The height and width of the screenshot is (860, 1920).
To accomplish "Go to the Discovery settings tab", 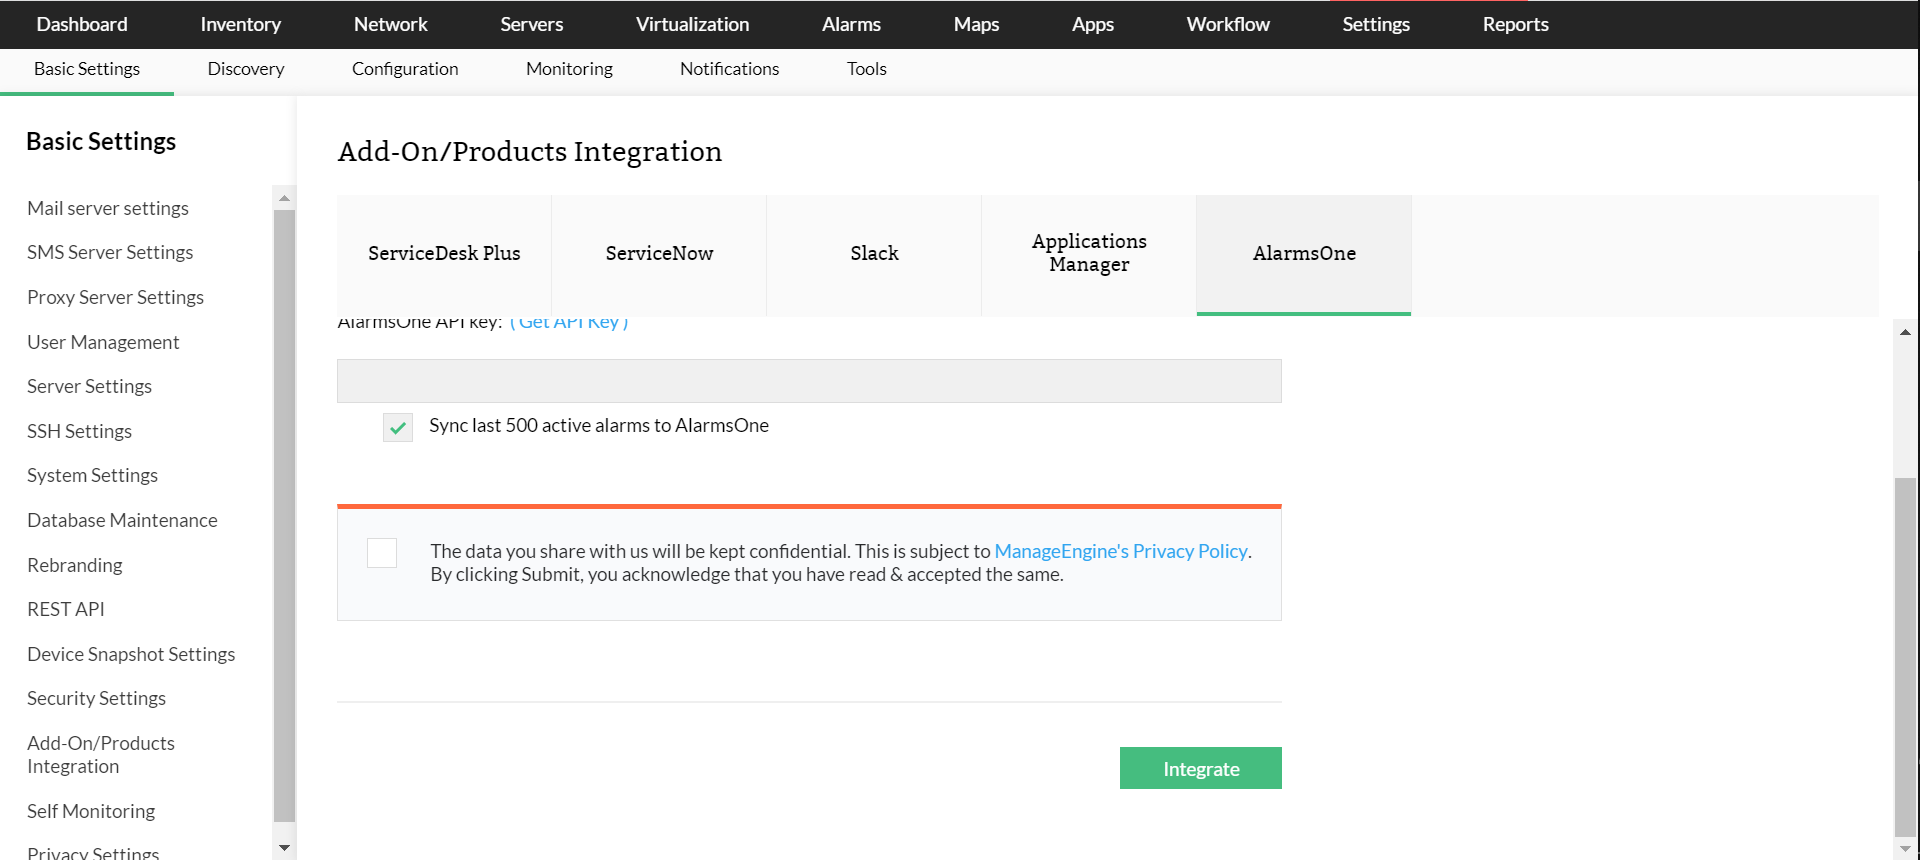I will [246, 69].
